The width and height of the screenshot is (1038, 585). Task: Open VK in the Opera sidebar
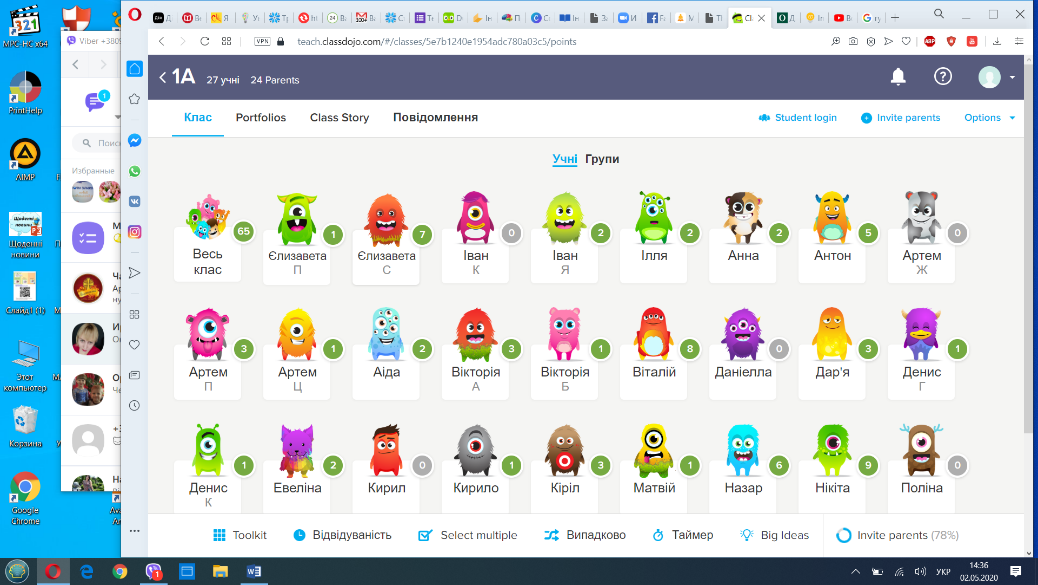134,201
